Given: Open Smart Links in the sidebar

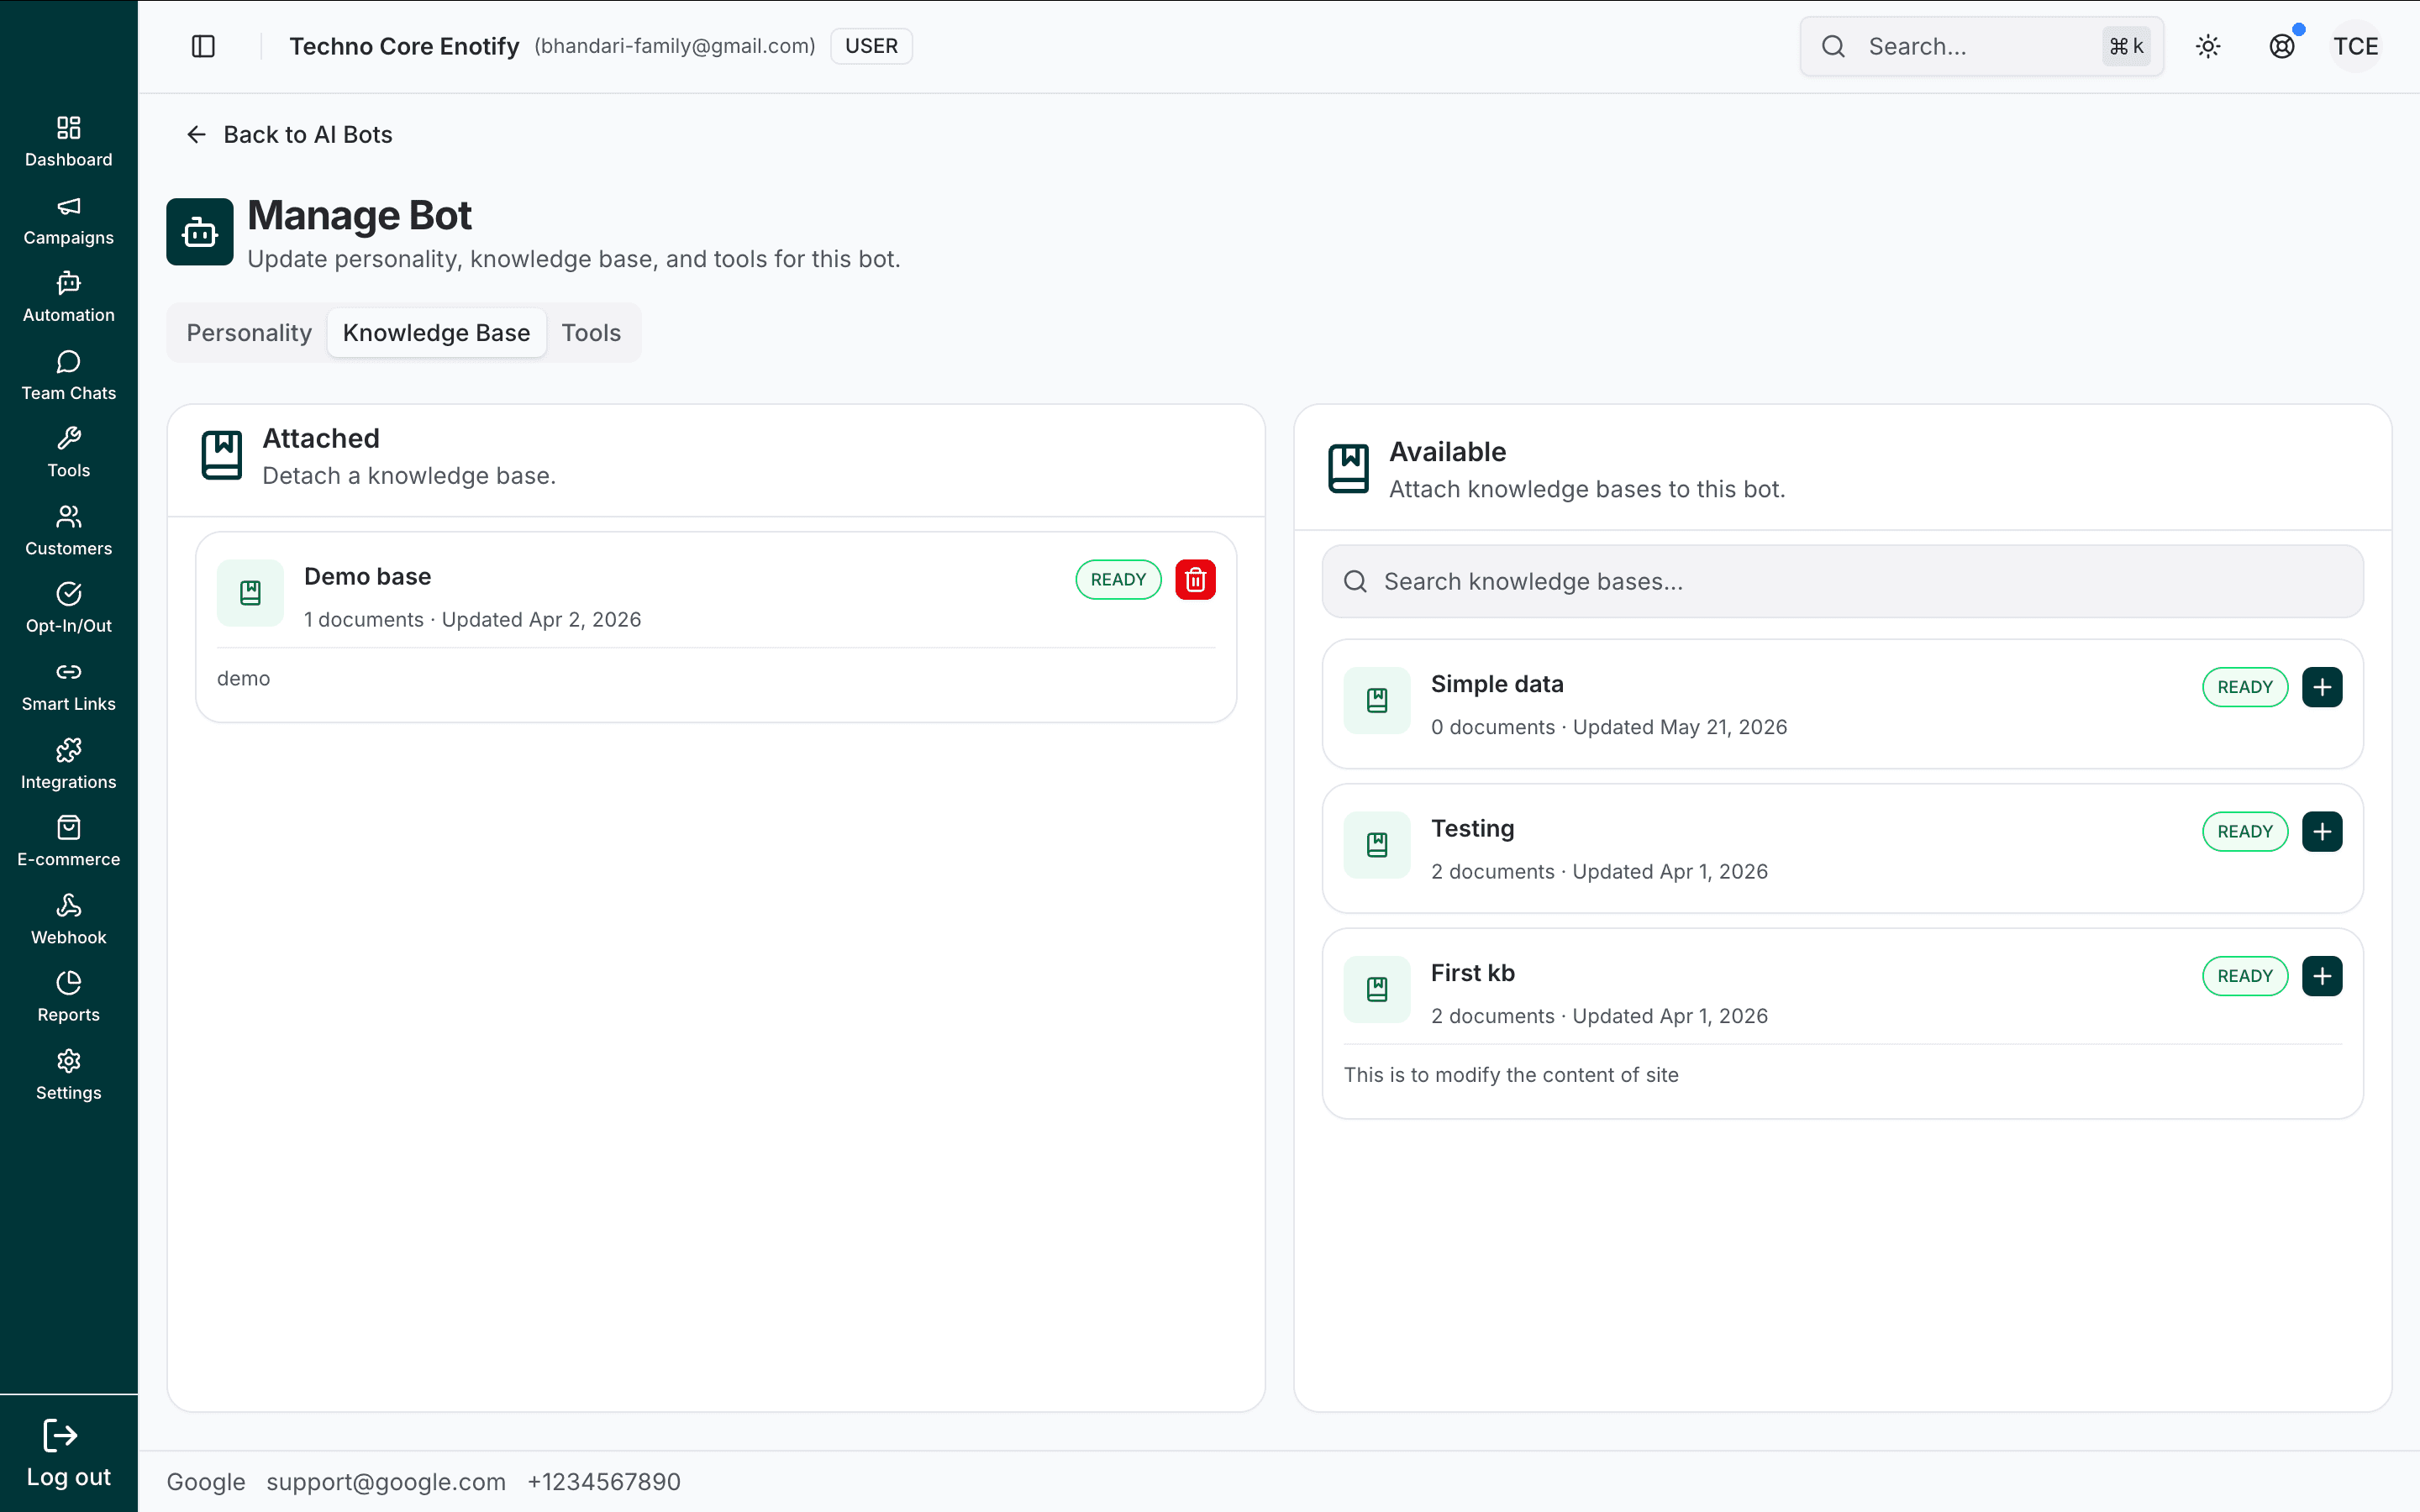Looking at the screenshot, I should 68,687.
